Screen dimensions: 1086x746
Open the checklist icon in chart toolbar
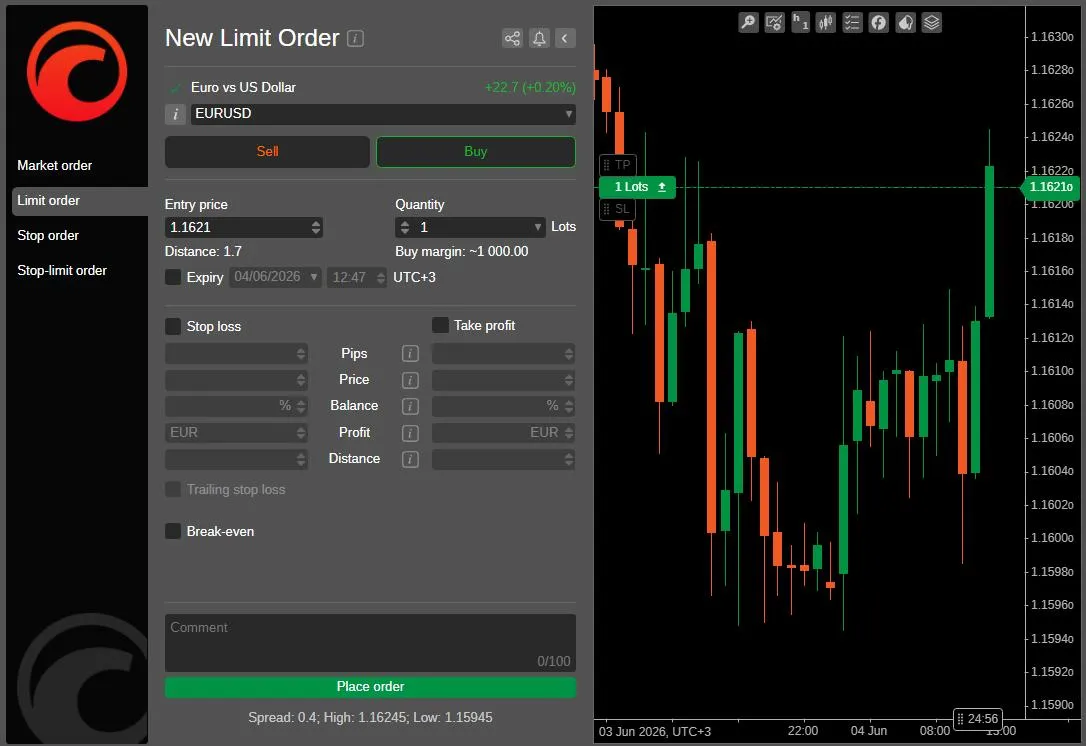pyautogui.click(x=853, y=23)
